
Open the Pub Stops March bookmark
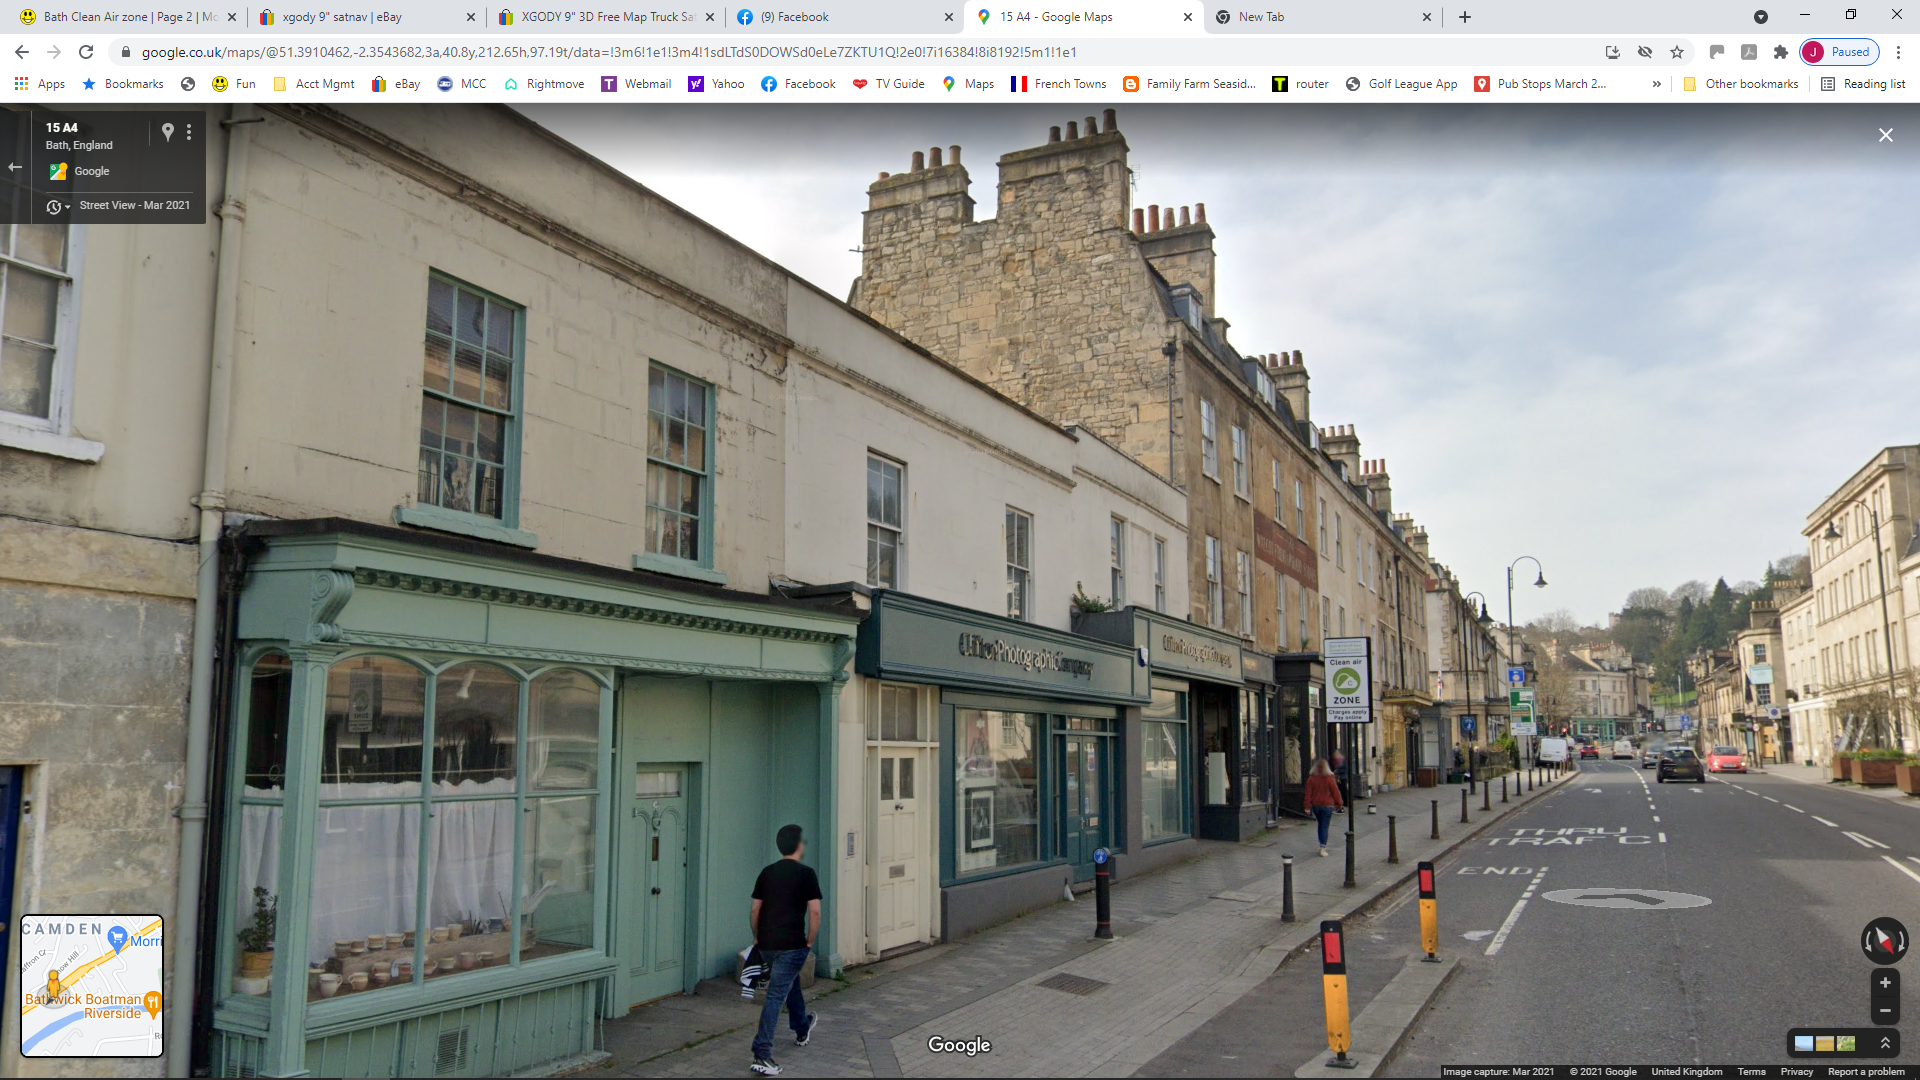[x=1540, y=84]
